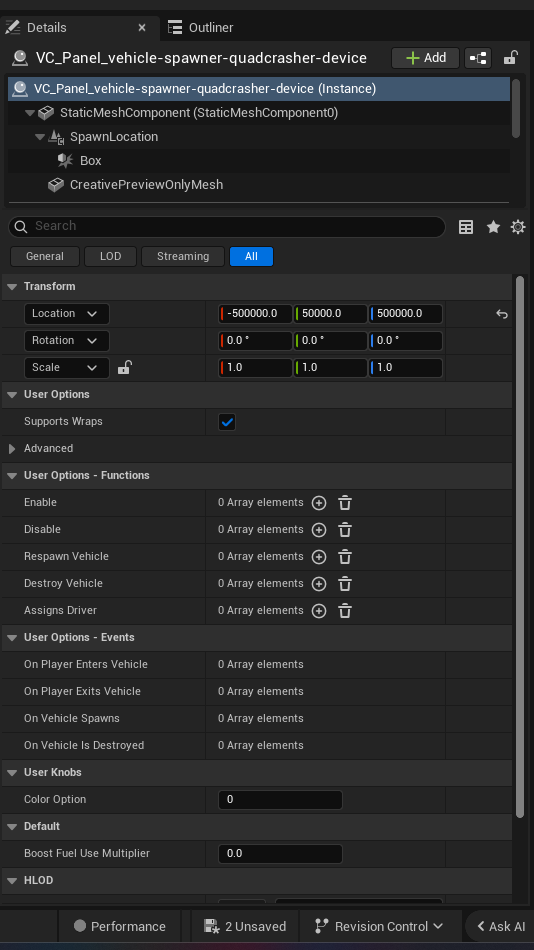The height and width of the screenshot is (950, 534).
Task: Collapse the Transform section
Action: click(12, 287)
